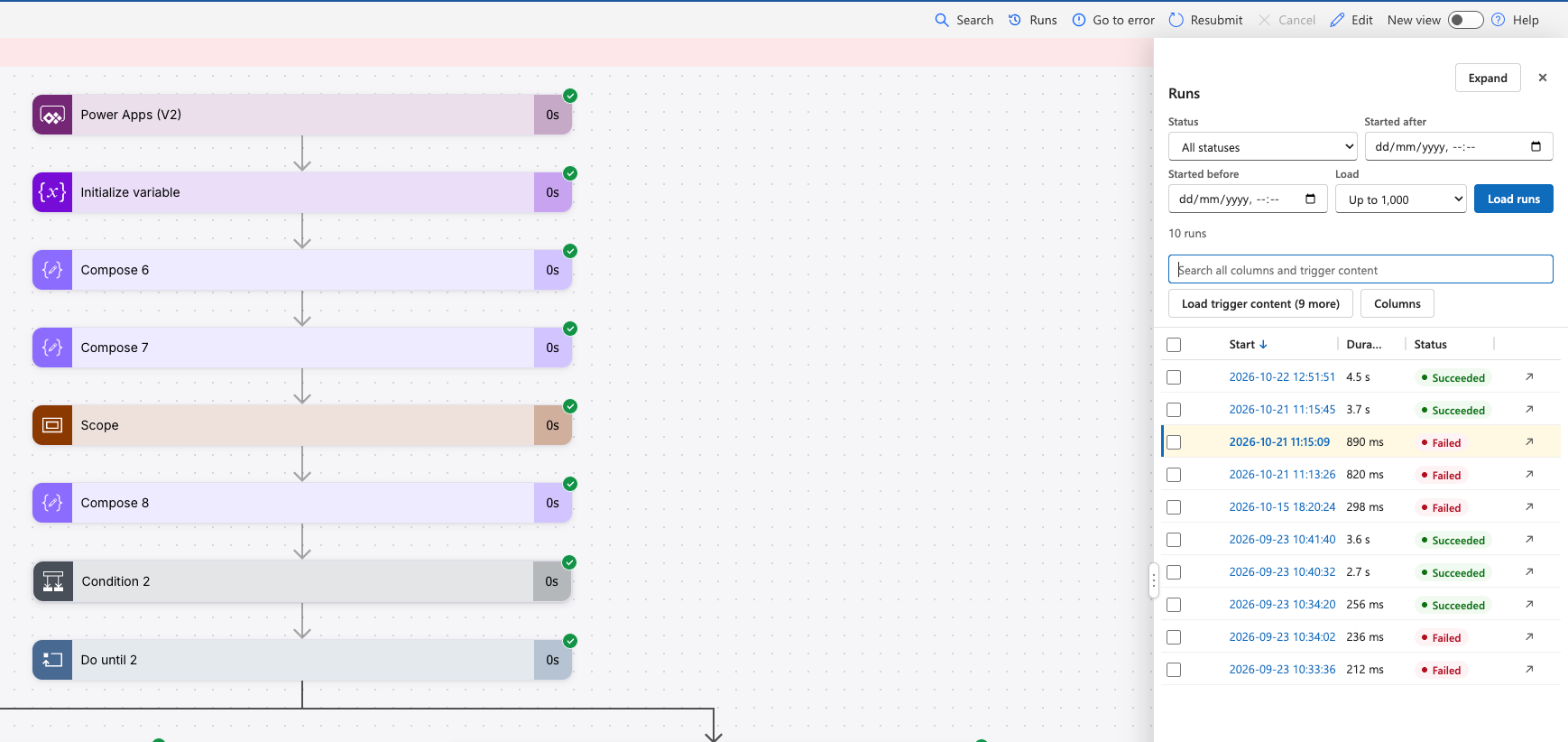Click the Do until 2 loop icon

click(52, 660)
